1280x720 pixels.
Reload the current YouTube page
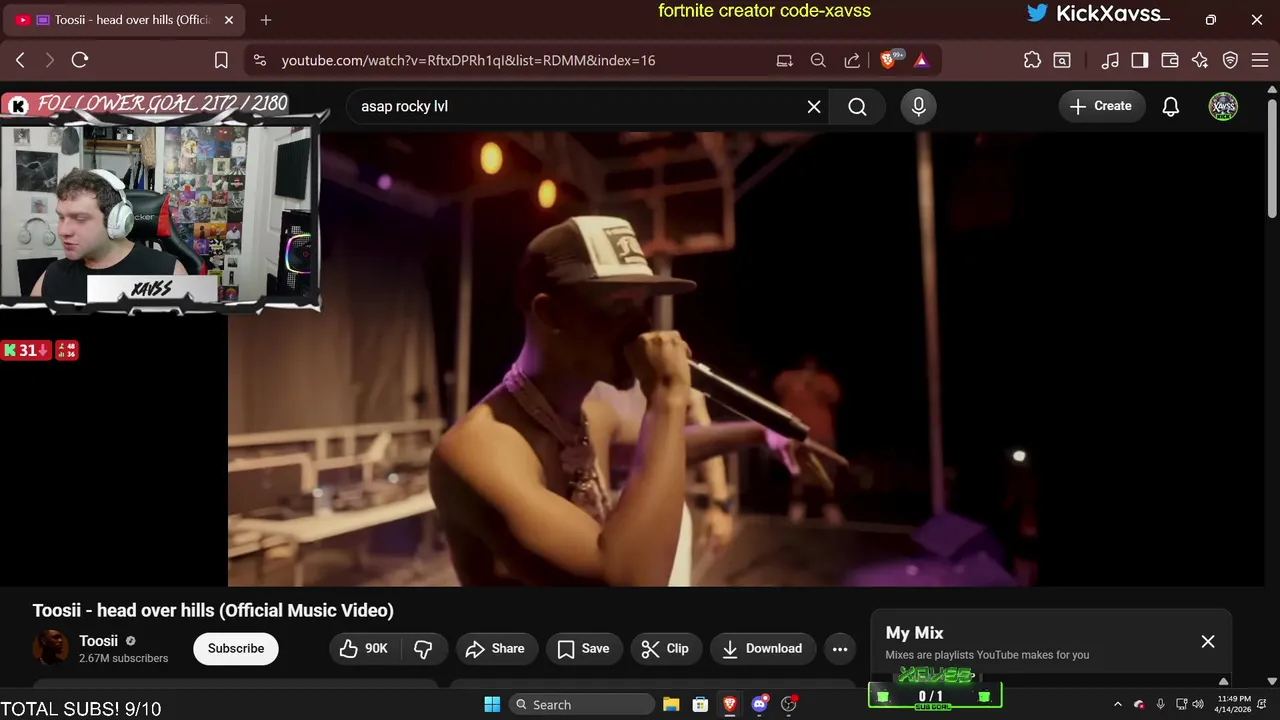(x=80, y=60)
